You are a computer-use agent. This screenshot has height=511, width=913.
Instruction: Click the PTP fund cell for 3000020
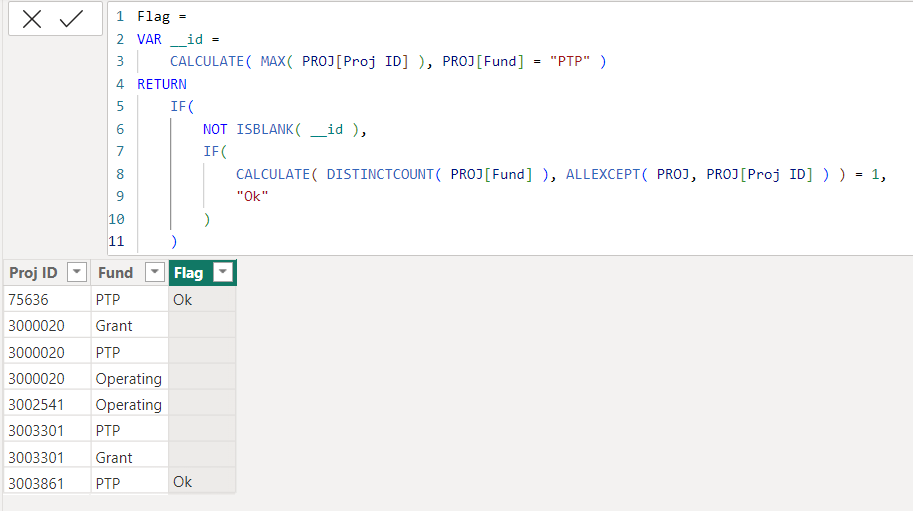[129, 352]
